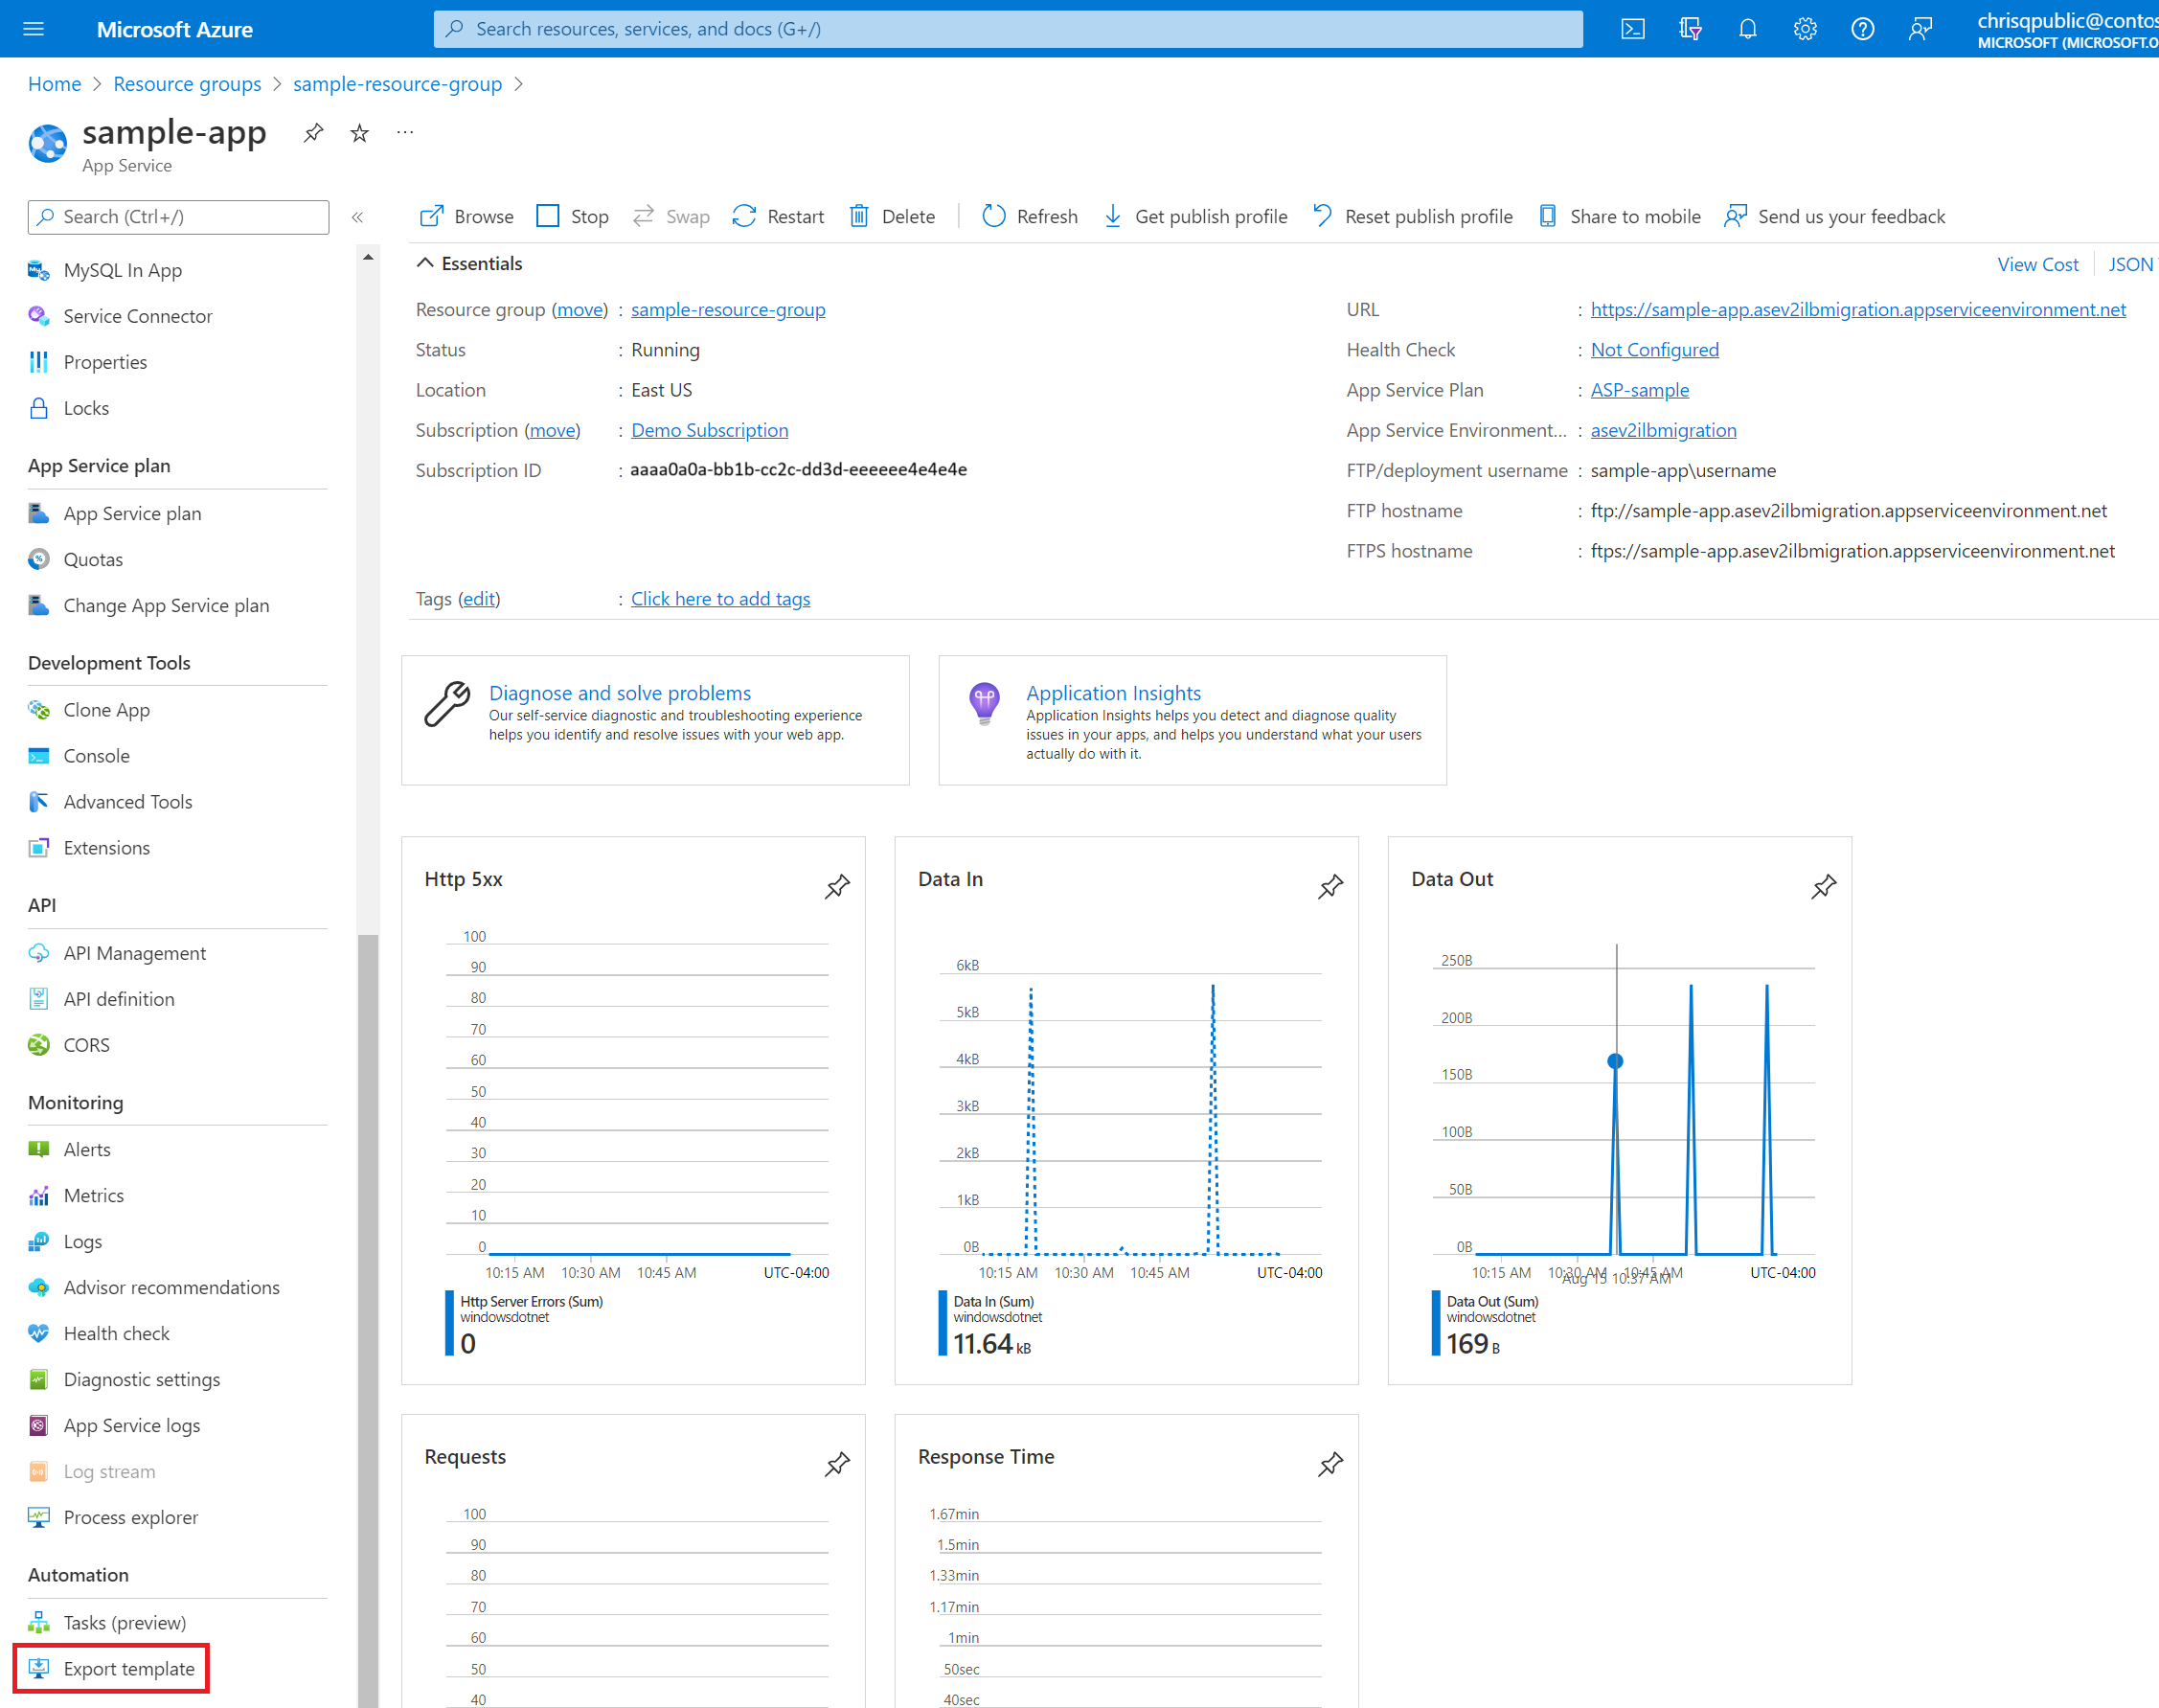Expand the Http 5xx chart pin icon
This screenshot has height=1708, width=2159.
[x=838, y=886]
